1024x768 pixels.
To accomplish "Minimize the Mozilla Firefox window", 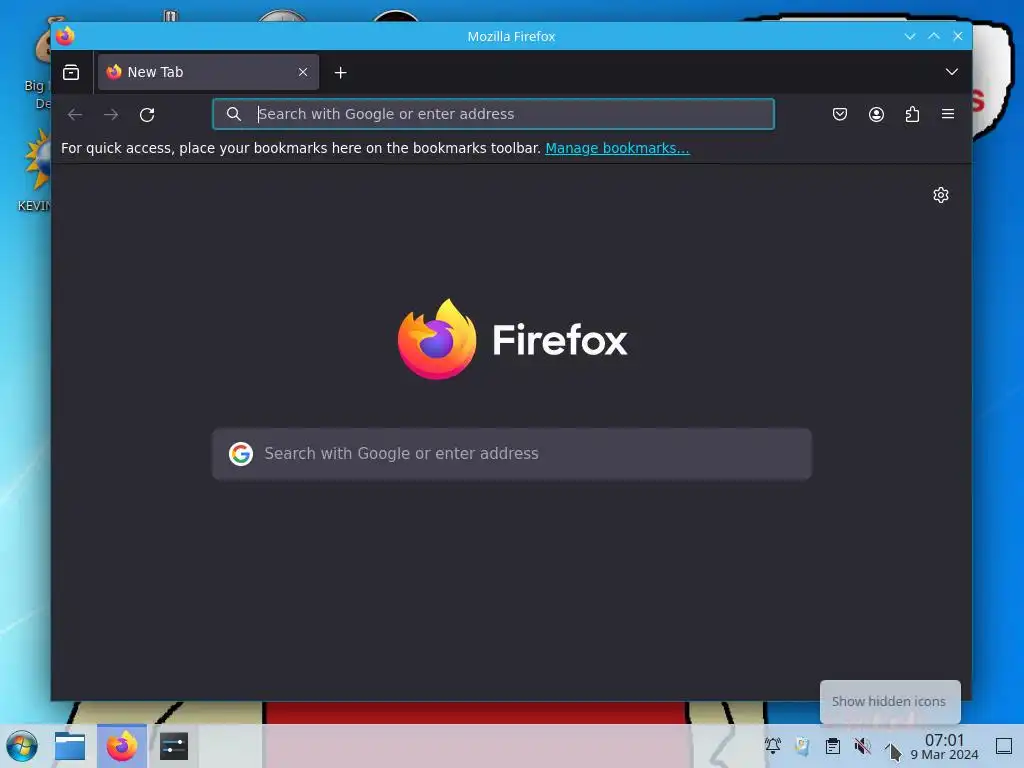I will click(x=910, y=37).
